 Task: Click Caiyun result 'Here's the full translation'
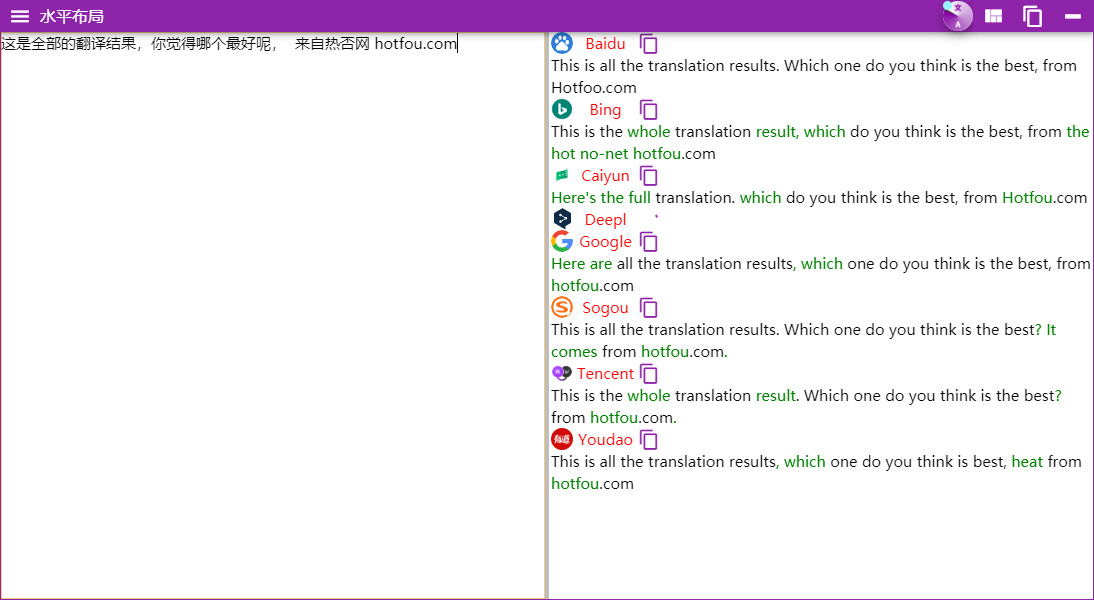pos(642,197)
